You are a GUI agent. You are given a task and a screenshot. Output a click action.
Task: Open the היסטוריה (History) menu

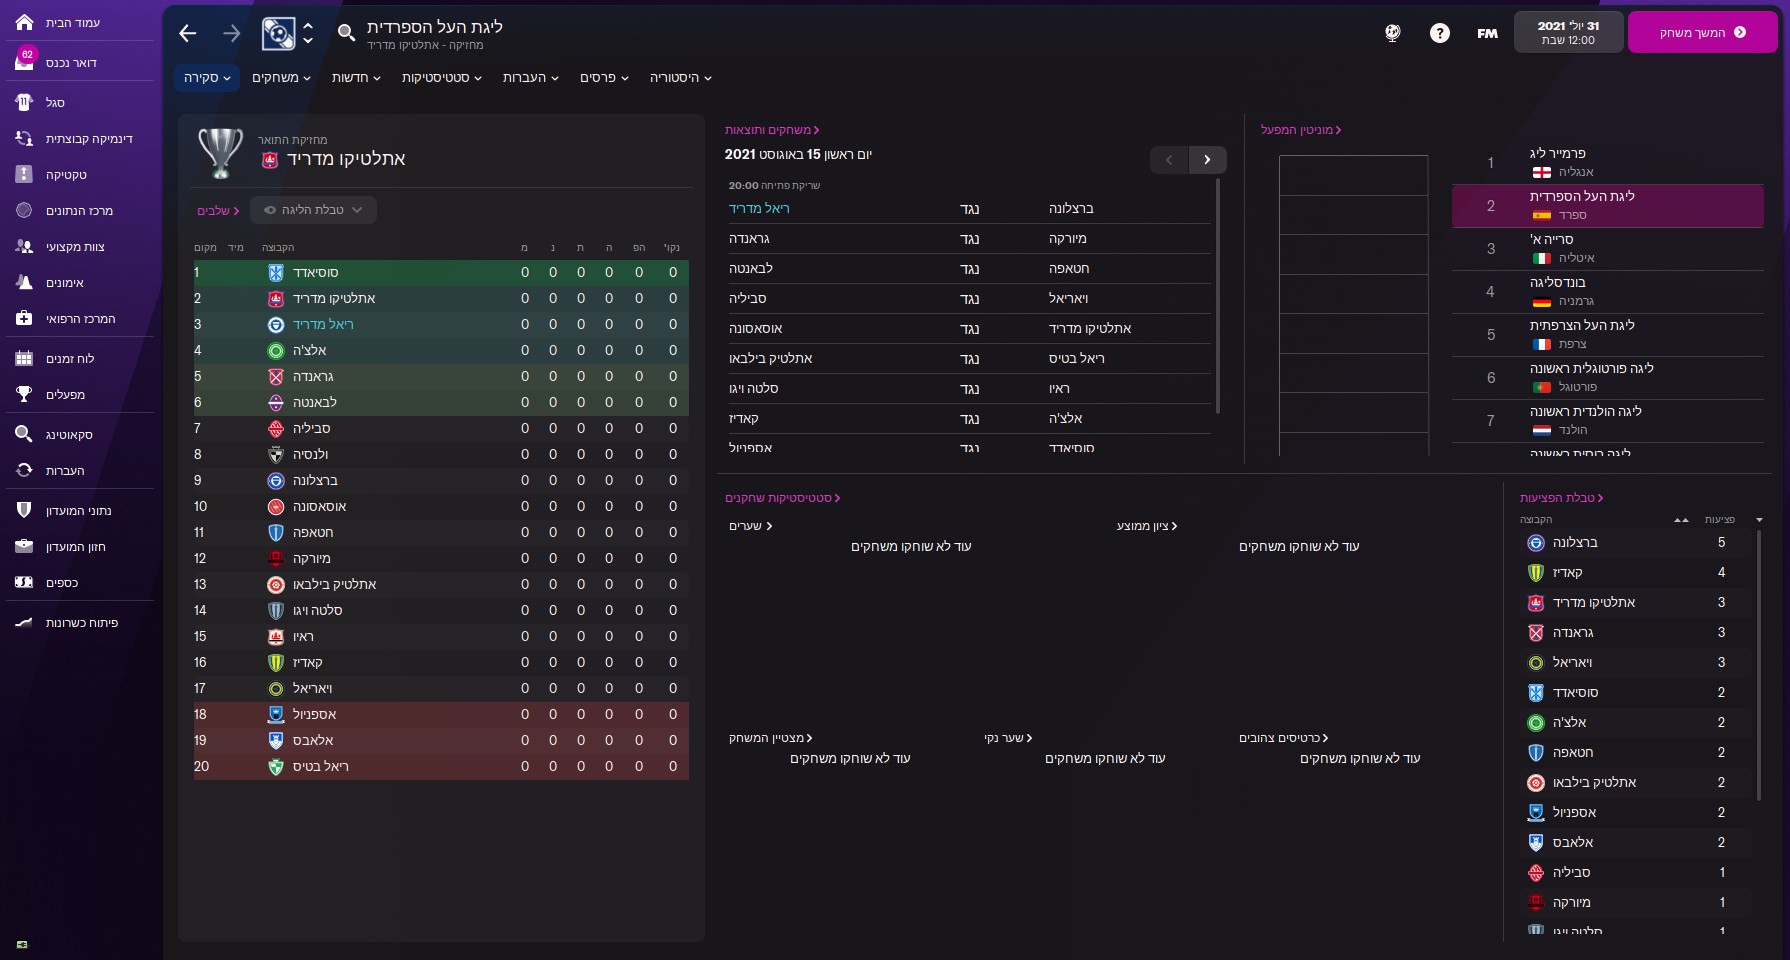coord(680,78)
